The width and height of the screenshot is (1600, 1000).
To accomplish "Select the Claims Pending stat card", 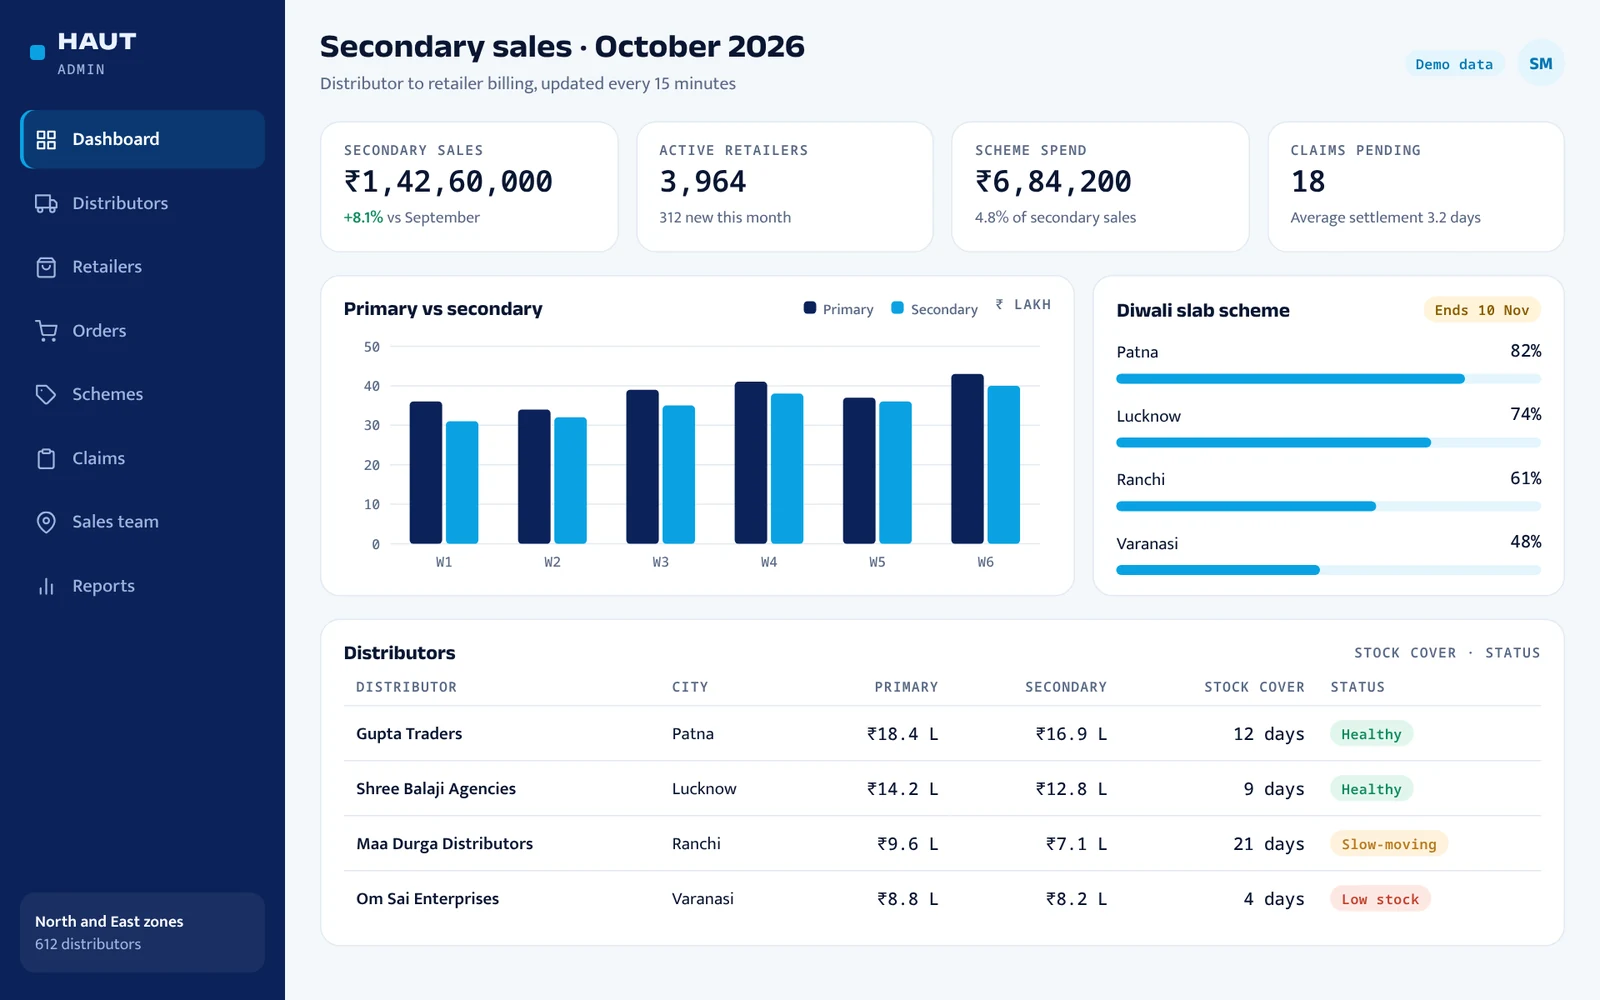I will click(1416, 187).
